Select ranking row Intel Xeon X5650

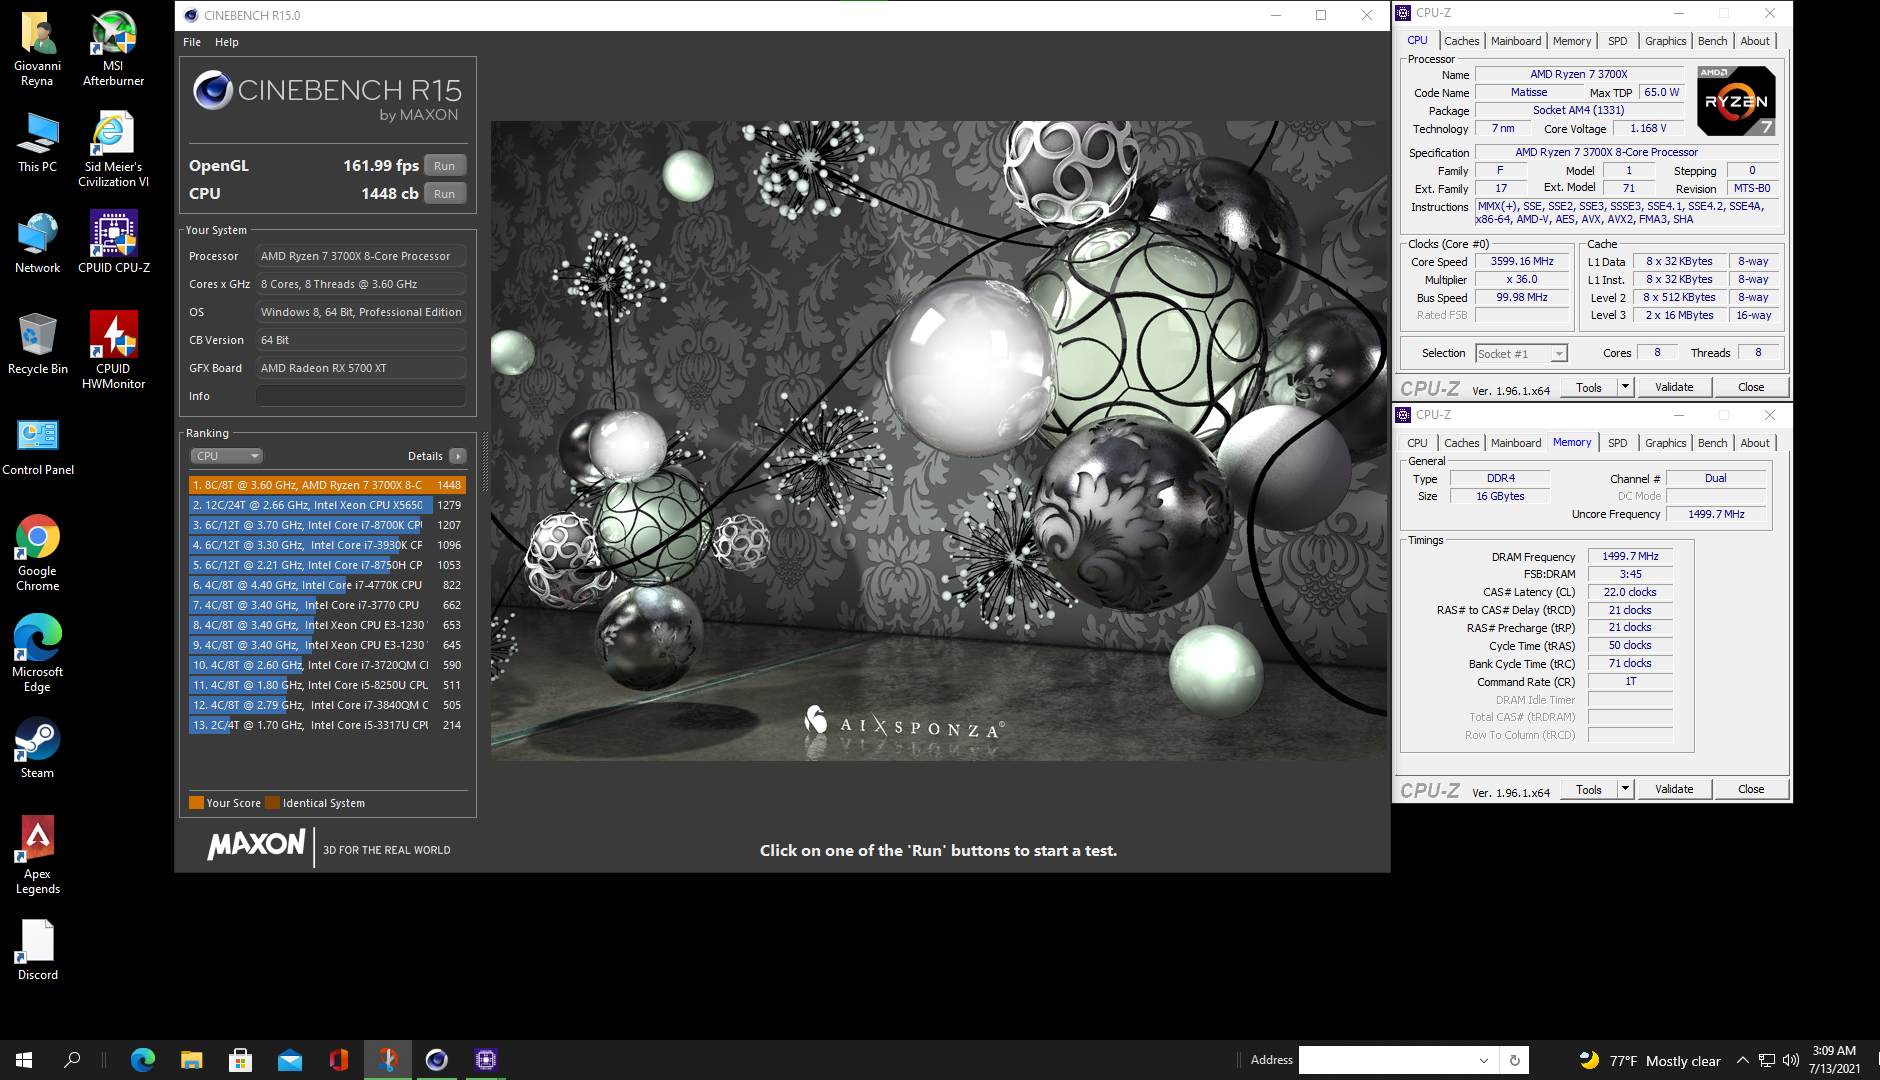point(327,505)
